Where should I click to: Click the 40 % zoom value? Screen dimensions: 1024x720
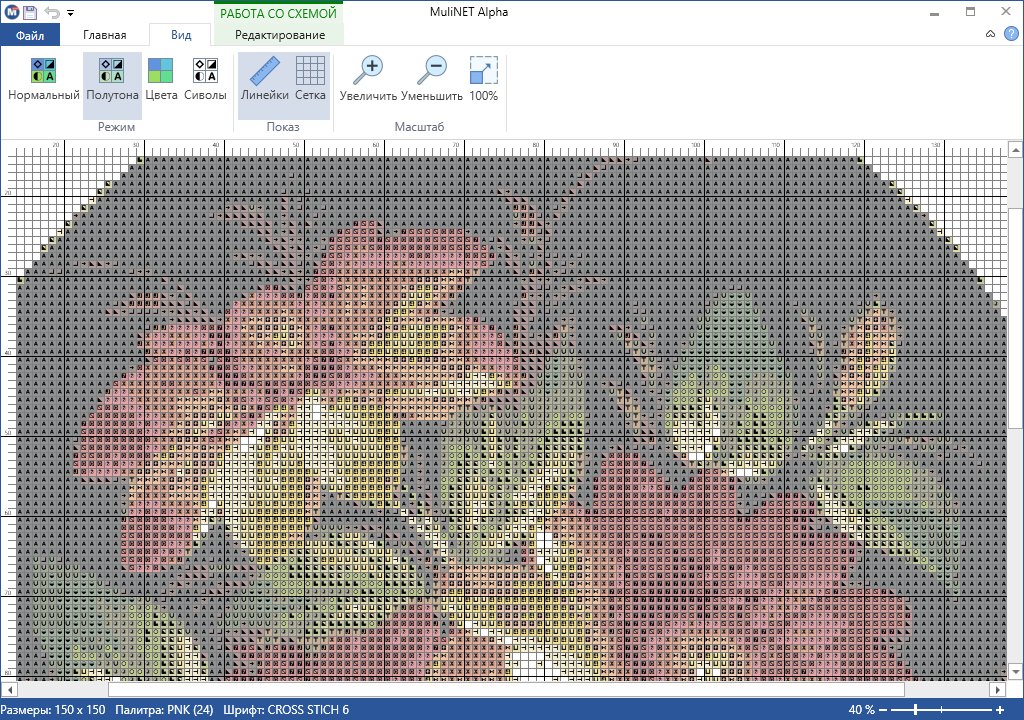pyautogui.click(x=861, y=710)
